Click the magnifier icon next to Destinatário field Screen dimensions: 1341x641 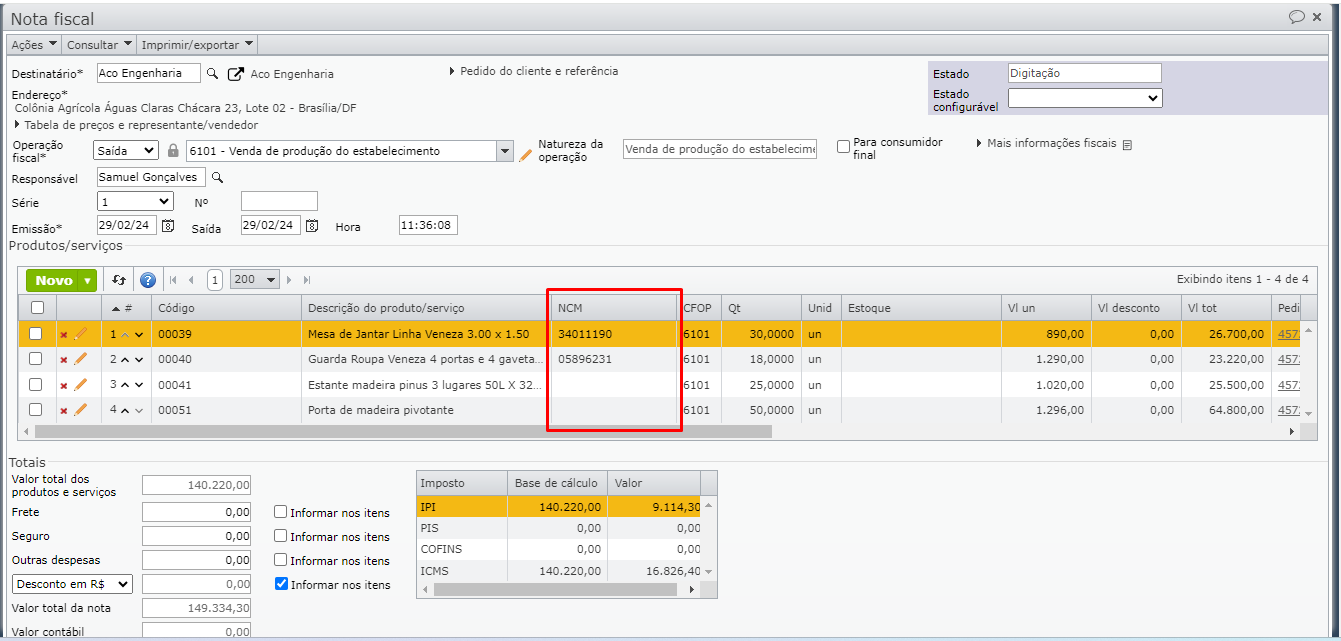click(212, 74)
